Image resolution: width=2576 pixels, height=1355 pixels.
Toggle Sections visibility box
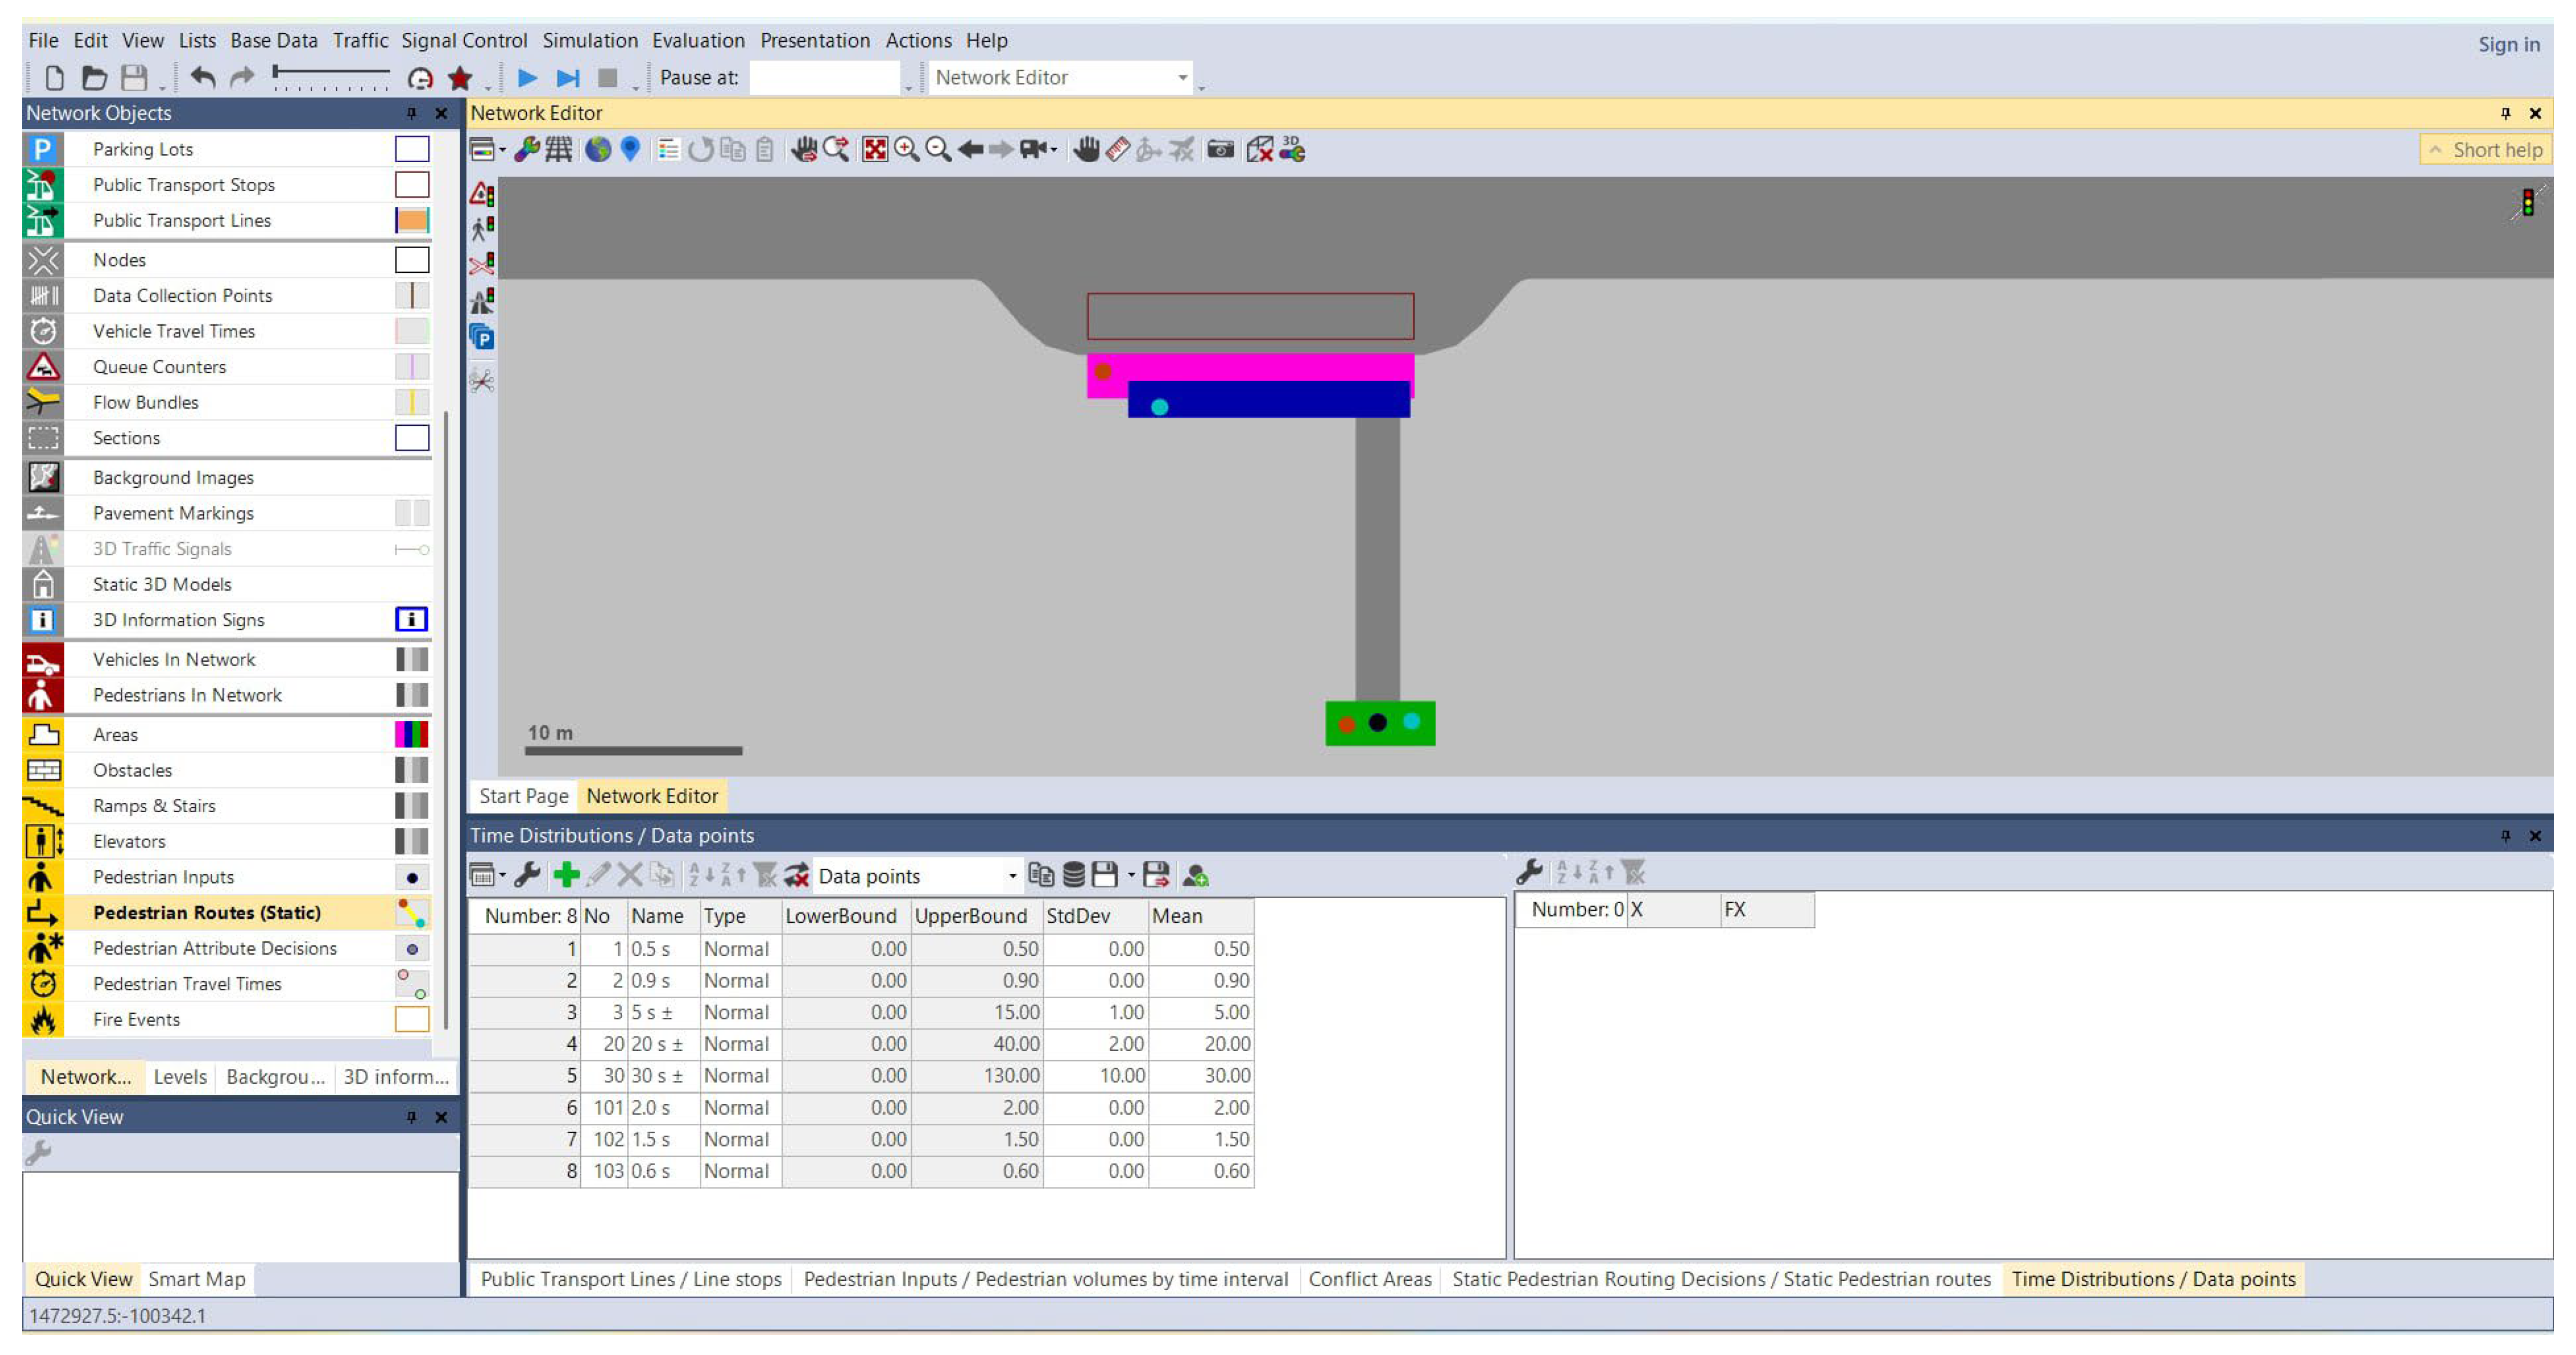pyautogui.click(x=411, y=438)
